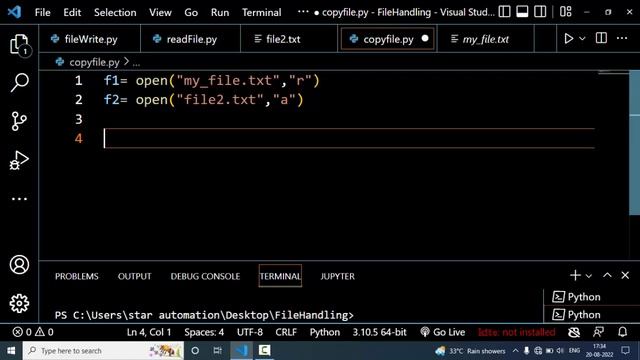Open the Terminal menu
640x360 pixels.
pyautogui.click(x=261, y=12)
